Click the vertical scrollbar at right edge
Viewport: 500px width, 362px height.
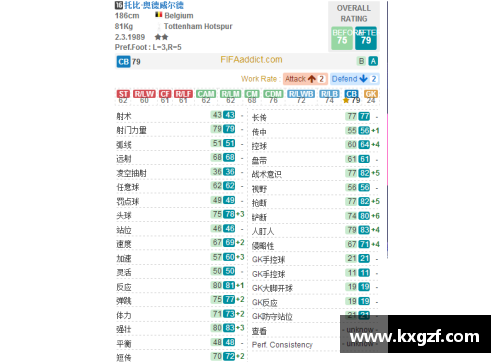pyautogui.click(x=387, y=130)
